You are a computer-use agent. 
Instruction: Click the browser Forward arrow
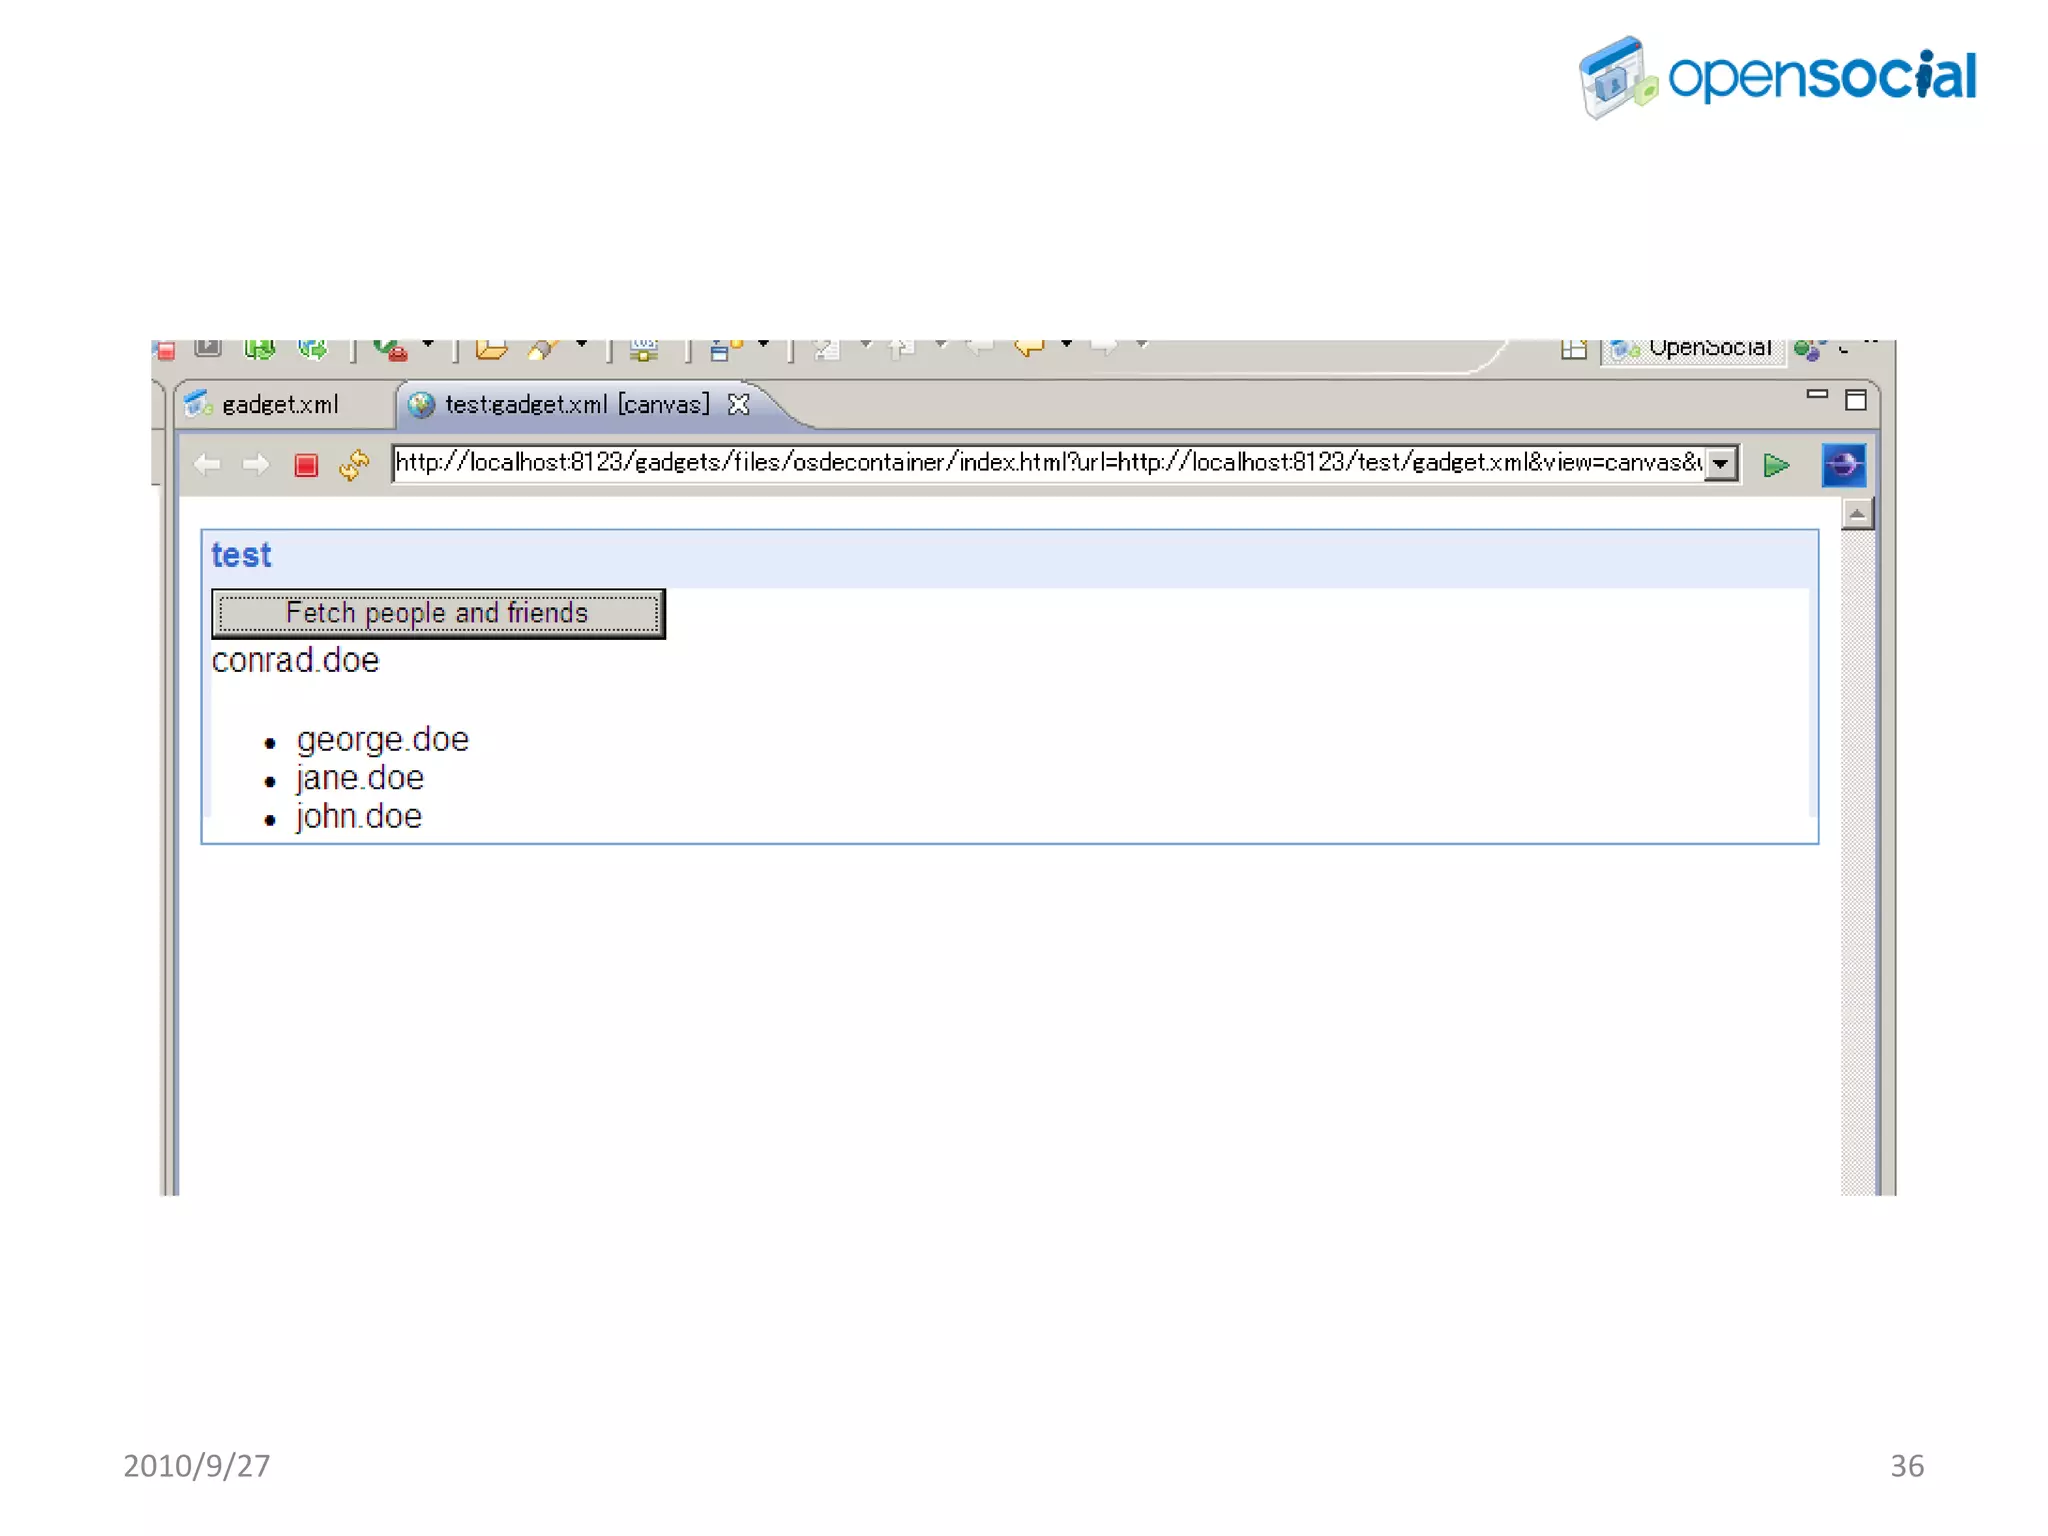(256, 465)
